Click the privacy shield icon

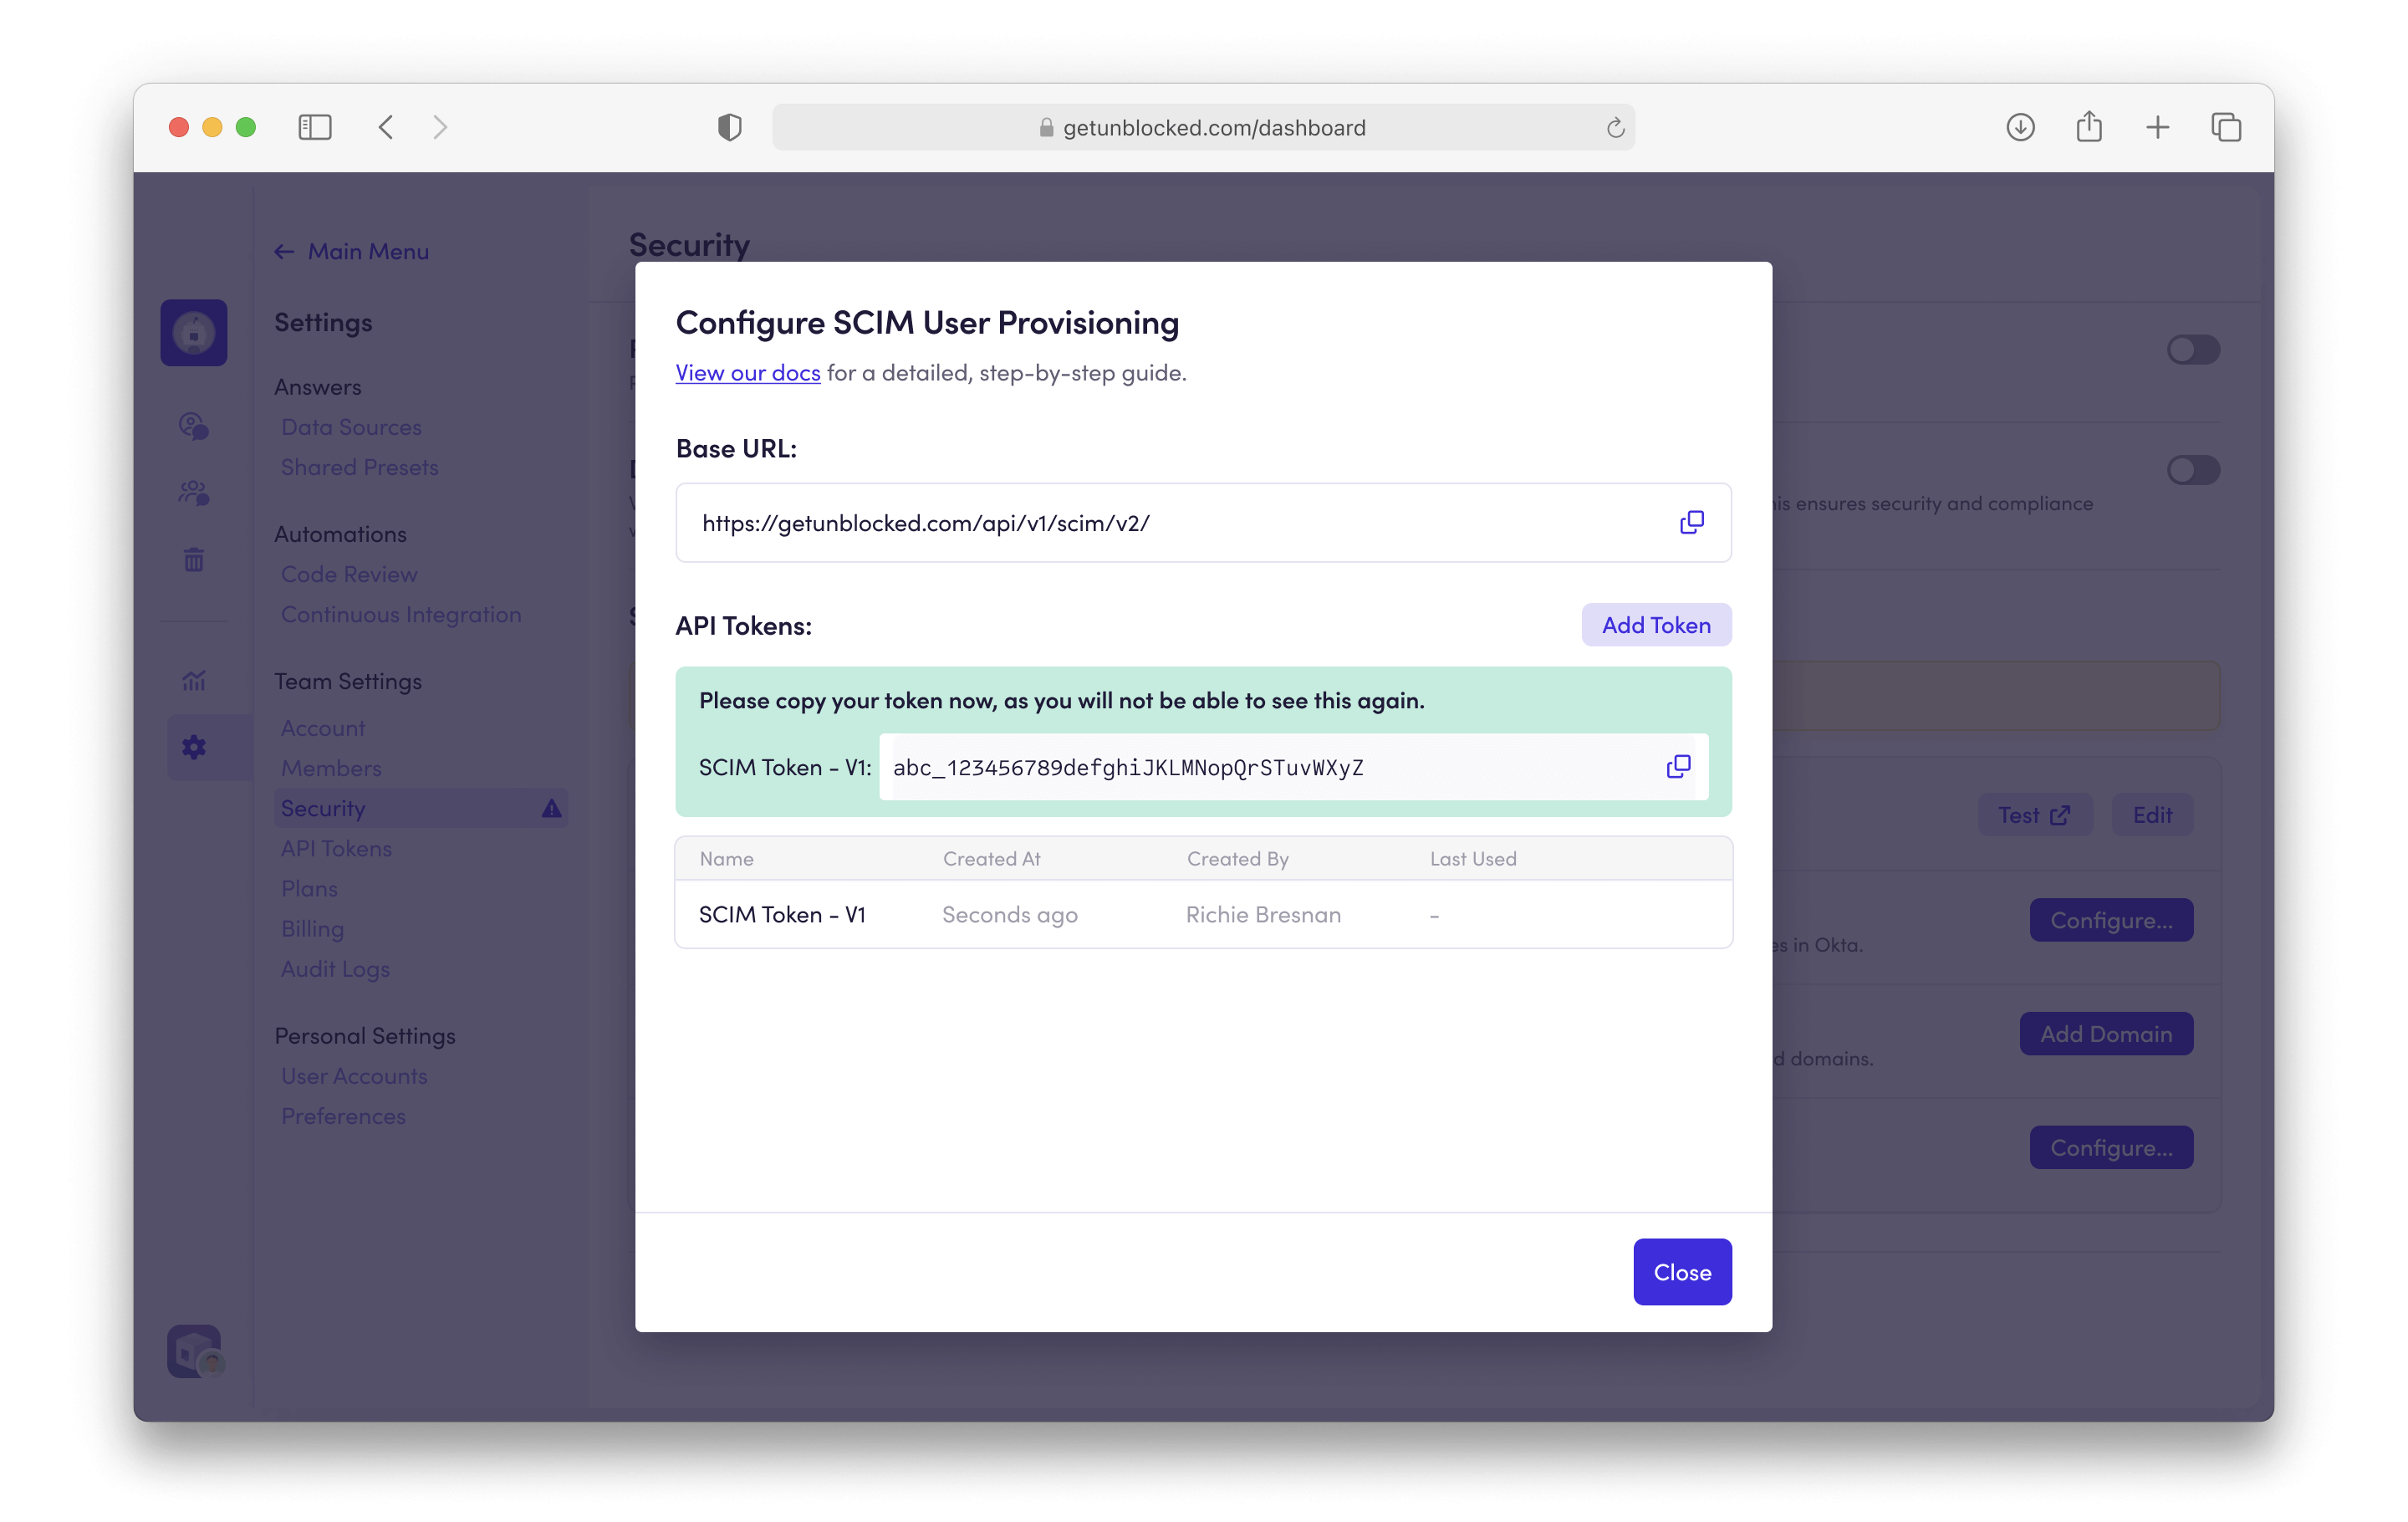pyautogui.click(x=729, y=127)
